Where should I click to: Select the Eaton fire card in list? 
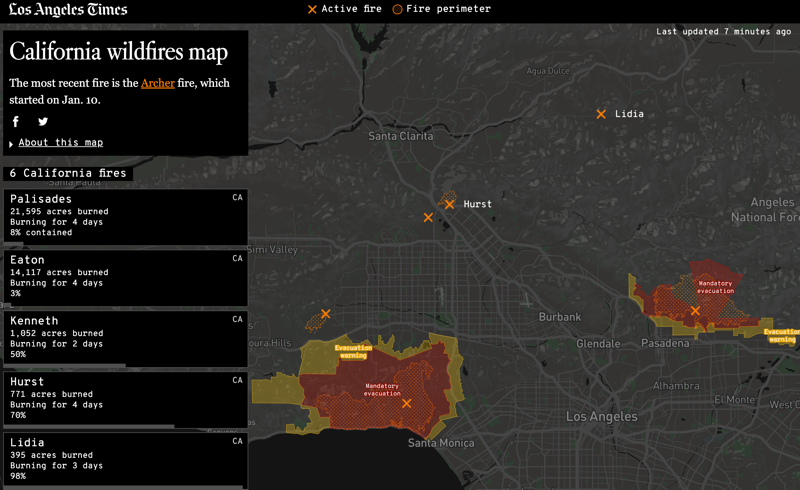125,277
